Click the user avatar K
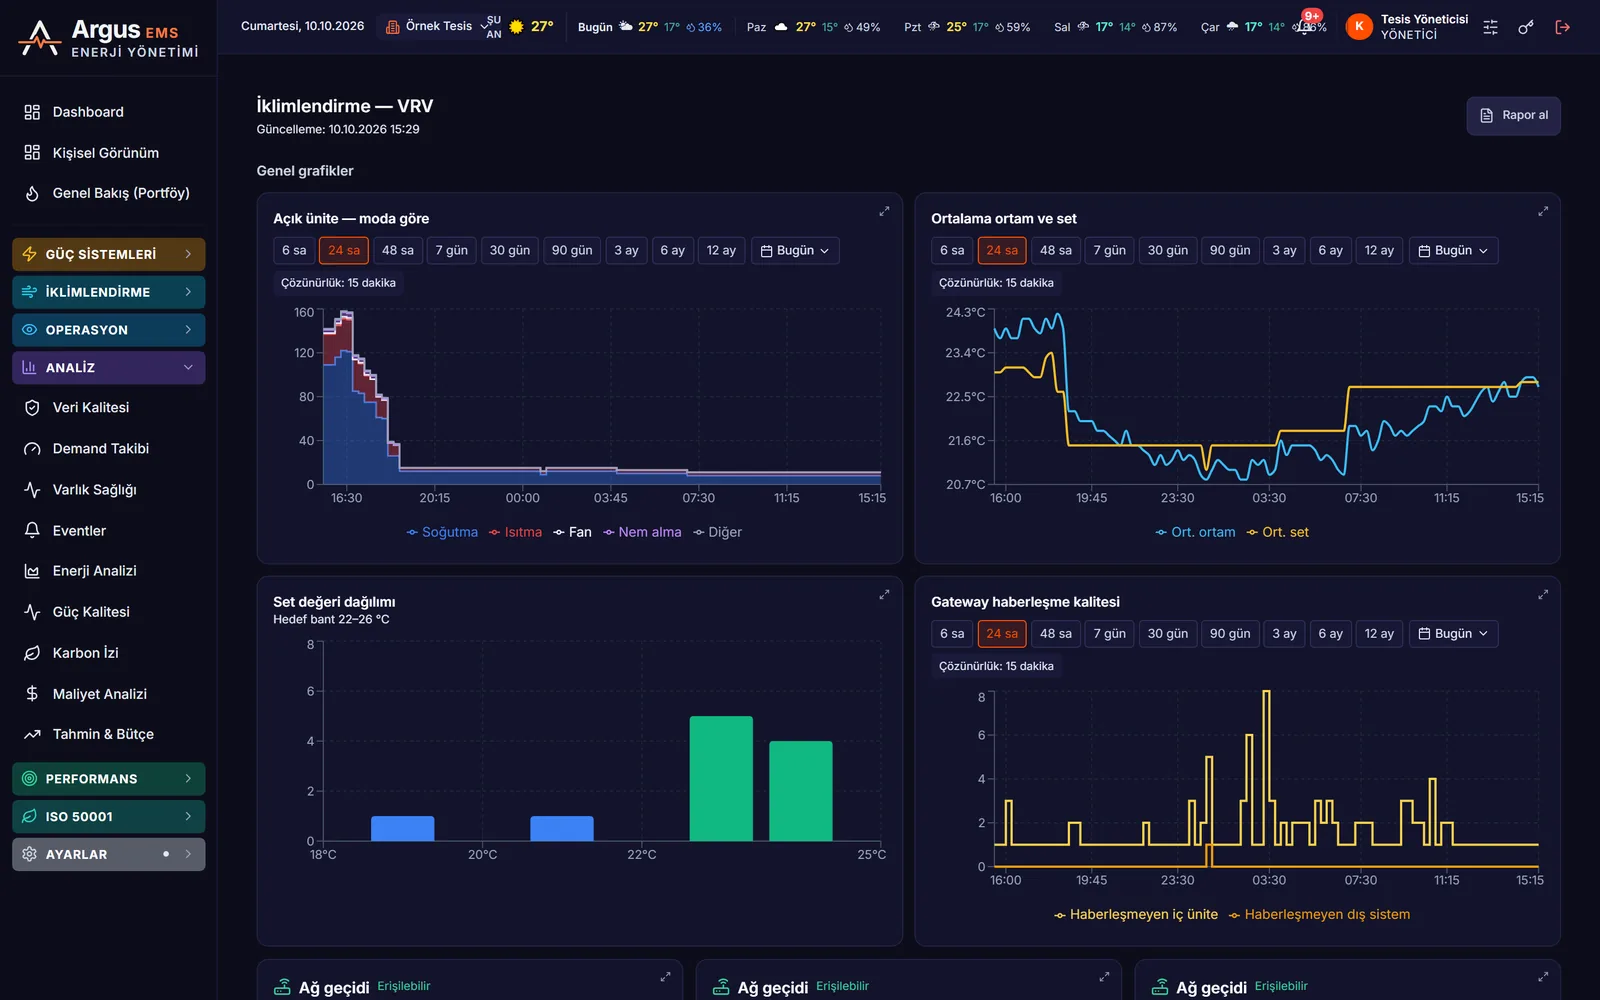Screen dimensions: 1600x1000 tap(1359, 27)
